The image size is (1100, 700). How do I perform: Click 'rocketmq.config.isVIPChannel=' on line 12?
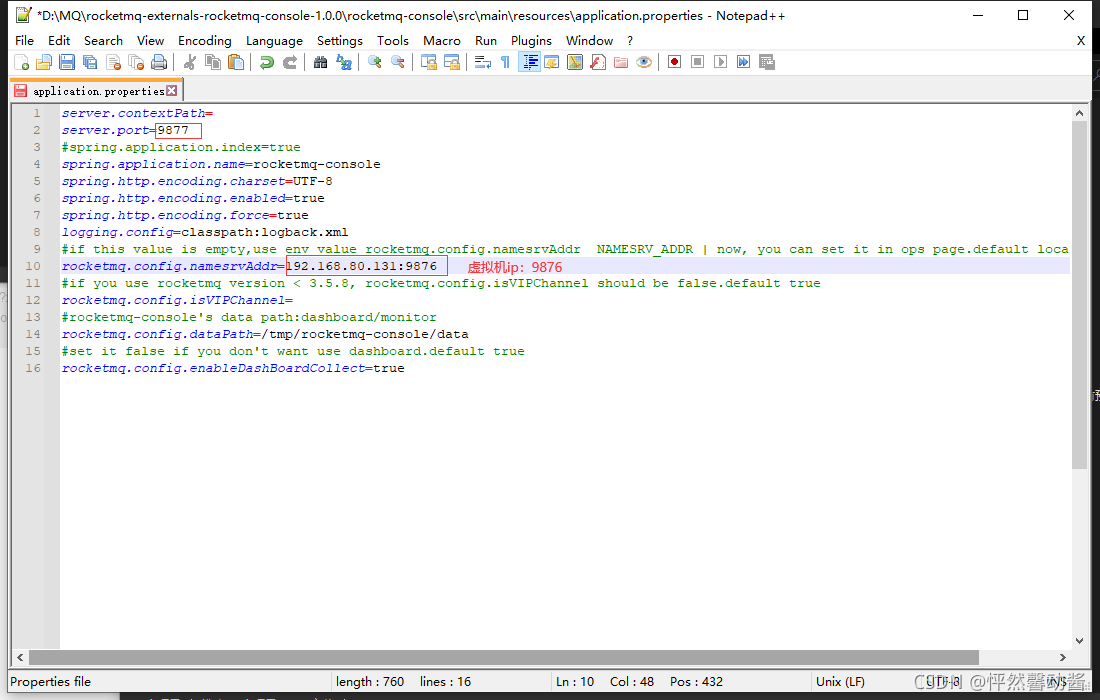coord(177,300)
